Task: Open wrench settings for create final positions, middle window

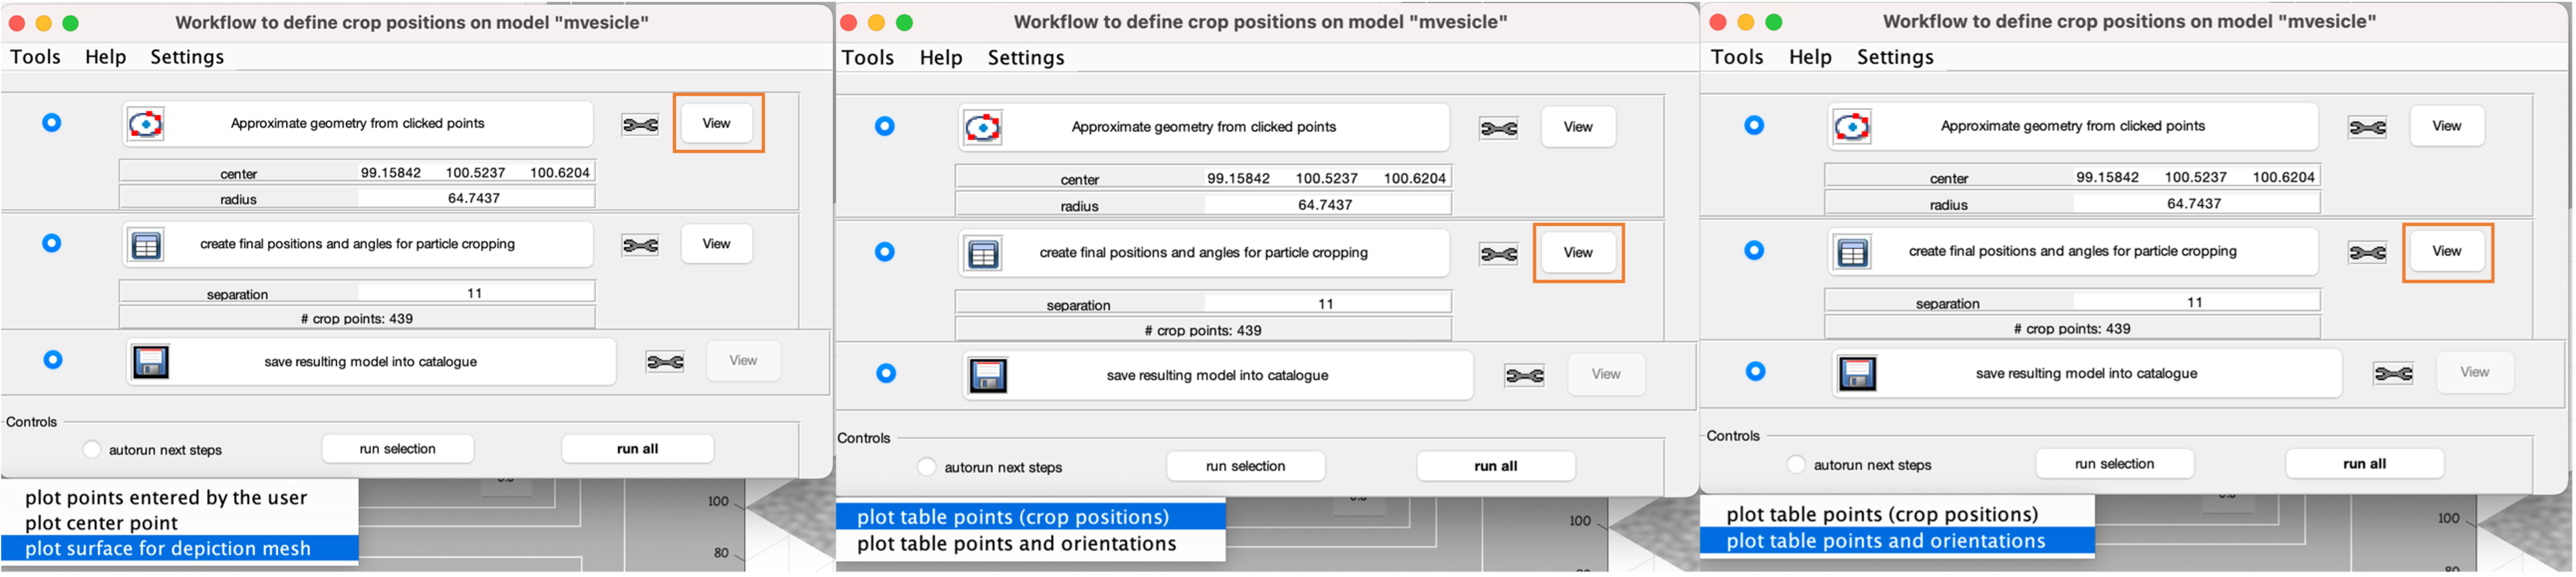Action: 1498,255
